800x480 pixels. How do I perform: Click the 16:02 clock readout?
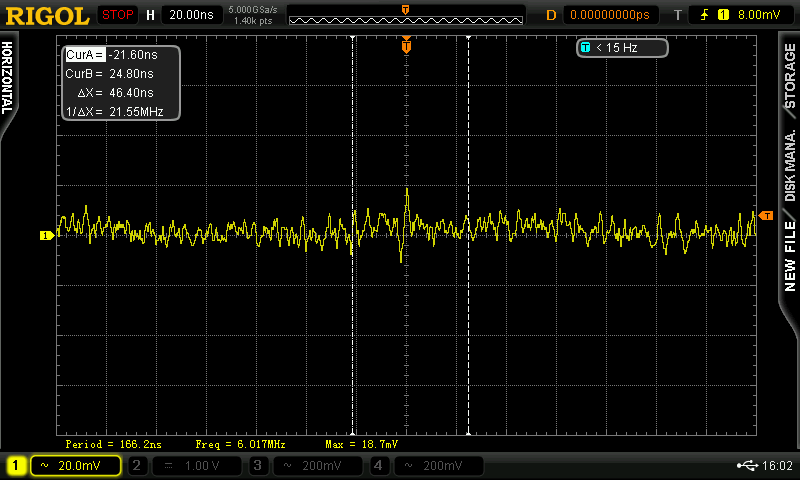pos(777,465)
